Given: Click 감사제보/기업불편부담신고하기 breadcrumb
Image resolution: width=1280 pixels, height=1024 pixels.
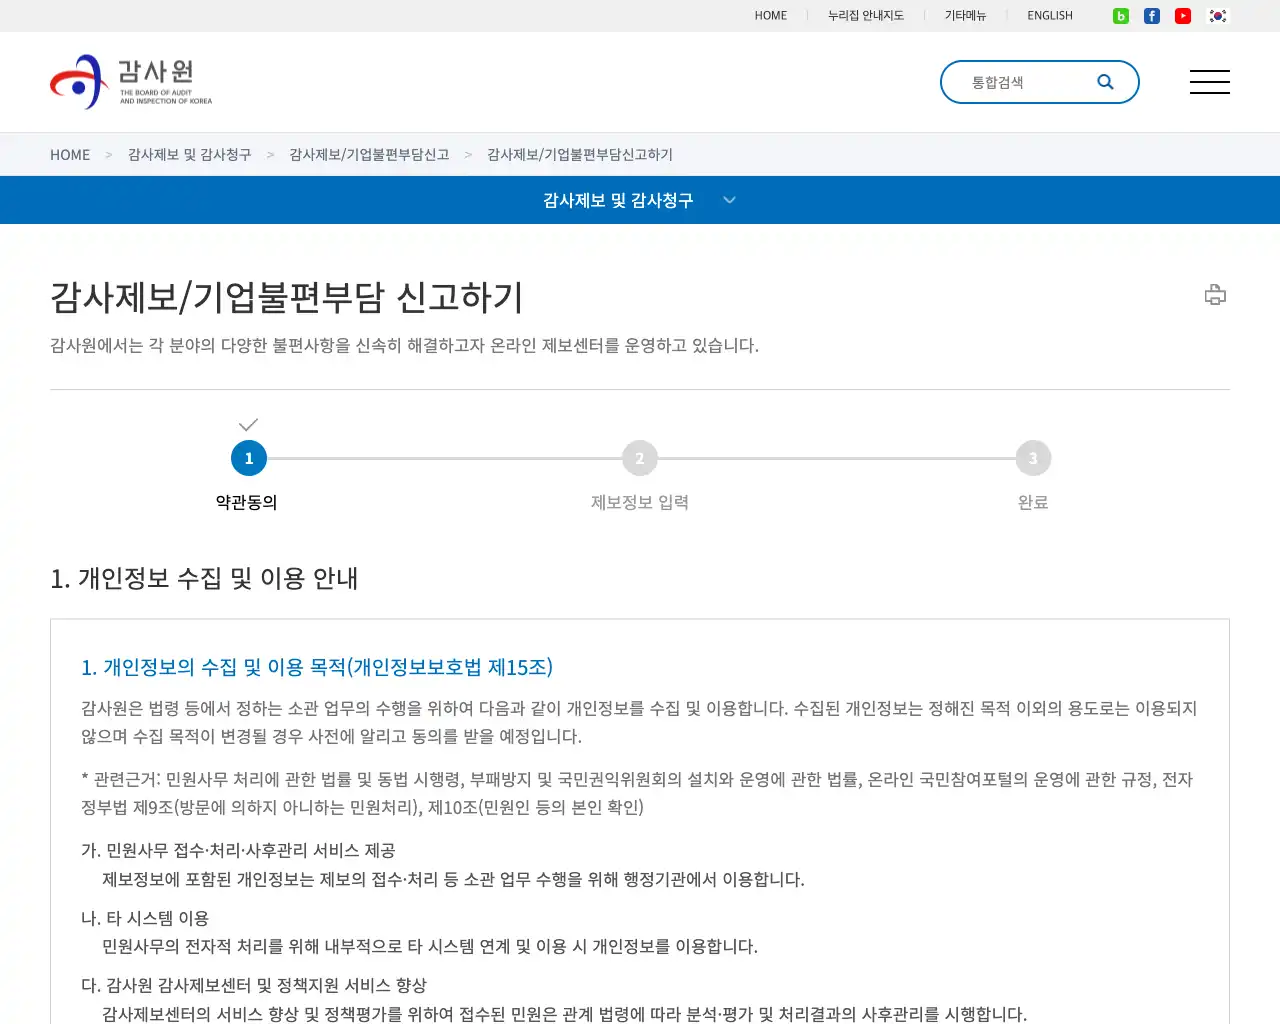Looking at the screenshot, I should (x=580, y=155).
